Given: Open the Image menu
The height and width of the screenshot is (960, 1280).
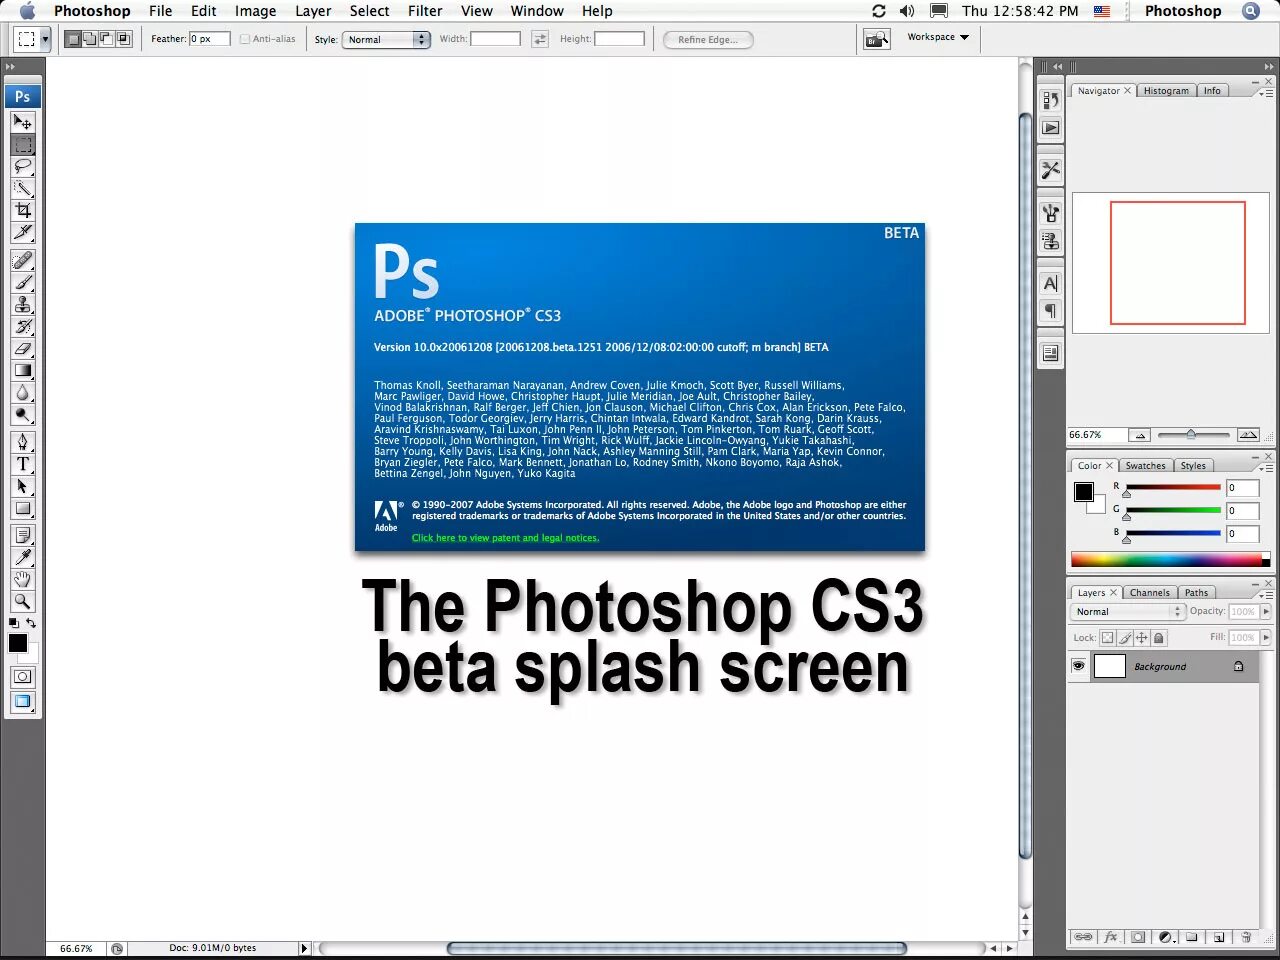Looking at the screenshot, I should coord(255,11).
